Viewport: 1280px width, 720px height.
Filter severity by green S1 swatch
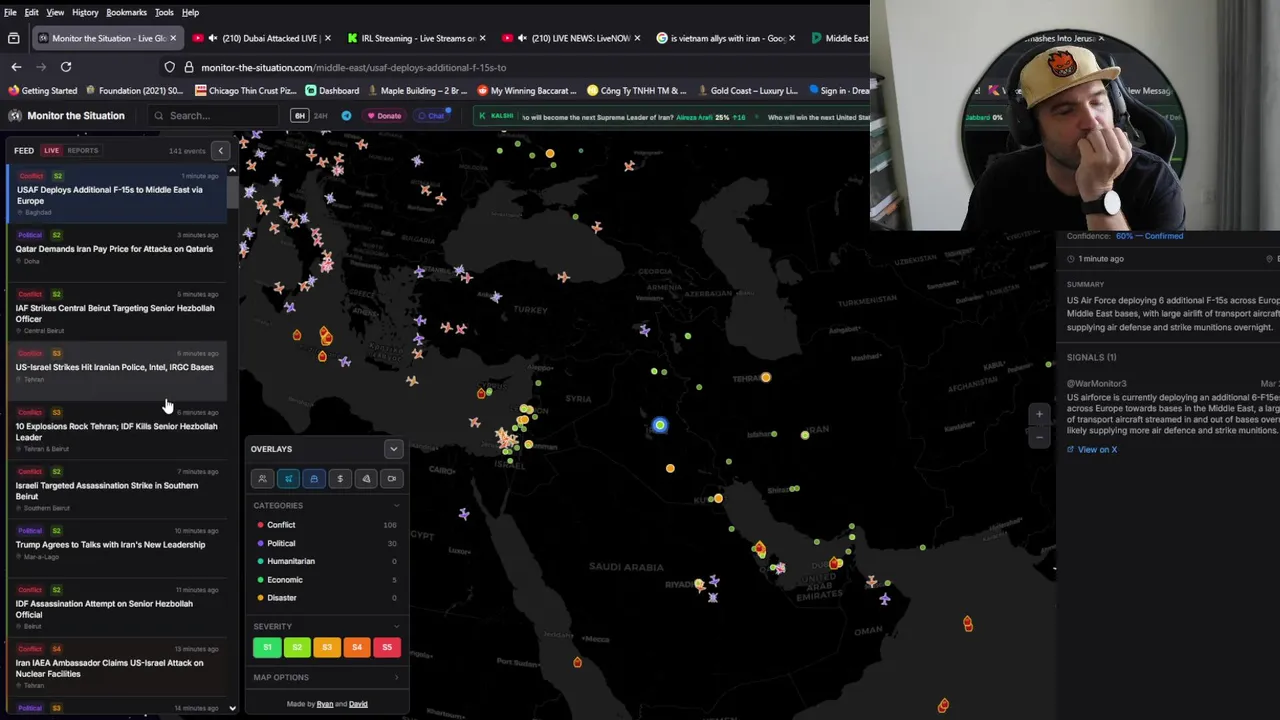266,648
